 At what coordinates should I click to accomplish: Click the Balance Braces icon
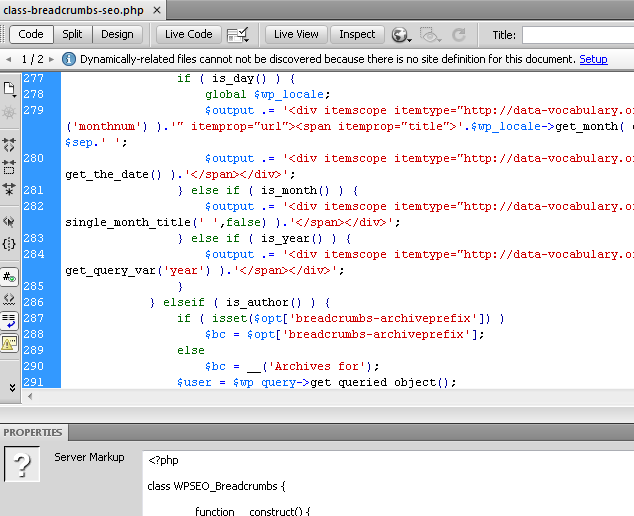point(9,244)
